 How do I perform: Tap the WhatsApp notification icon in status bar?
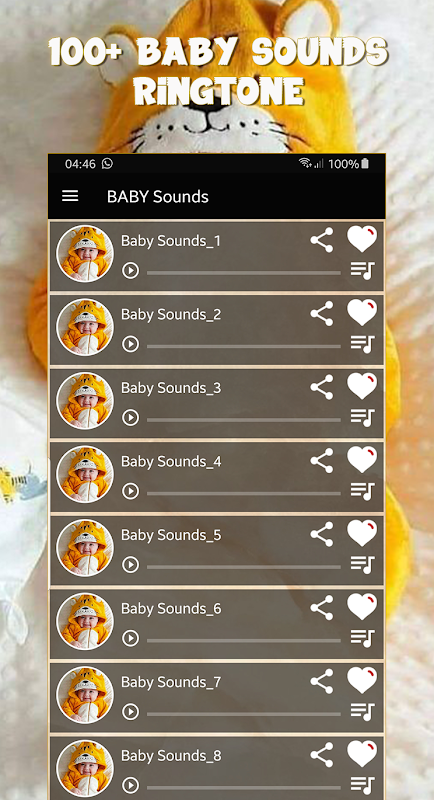[107, 164]
